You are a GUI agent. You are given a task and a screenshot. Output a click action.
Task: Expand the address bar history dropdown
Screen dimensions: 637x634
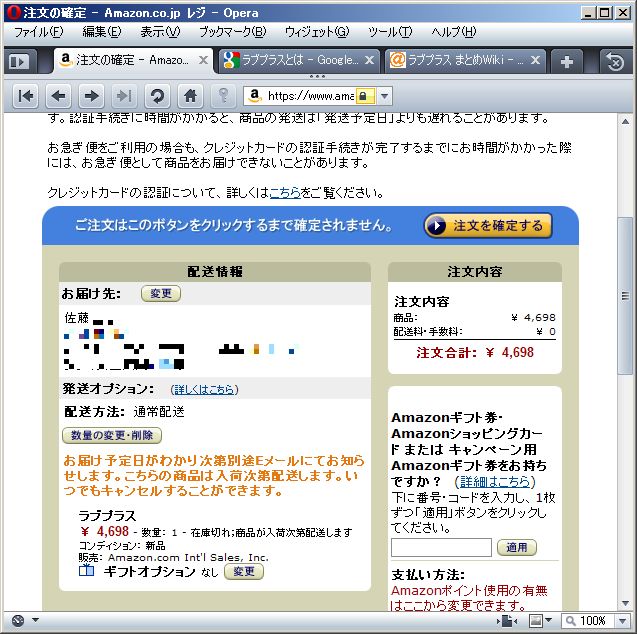click(x=385, y=96)
